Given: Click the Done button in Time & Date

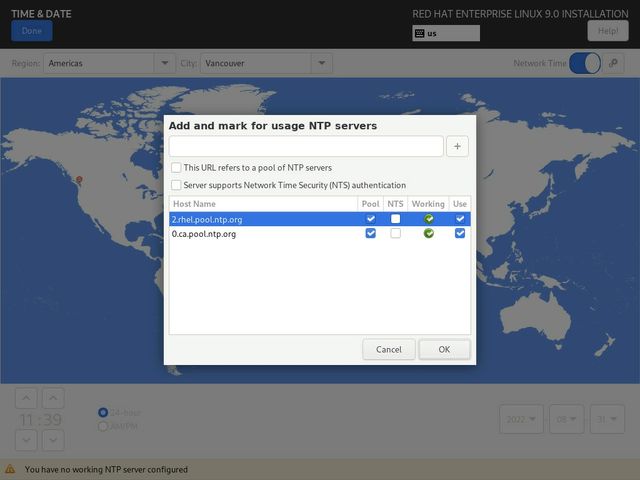Looking at the screenshot, I should pyautogui.click(x=32, y=31).
